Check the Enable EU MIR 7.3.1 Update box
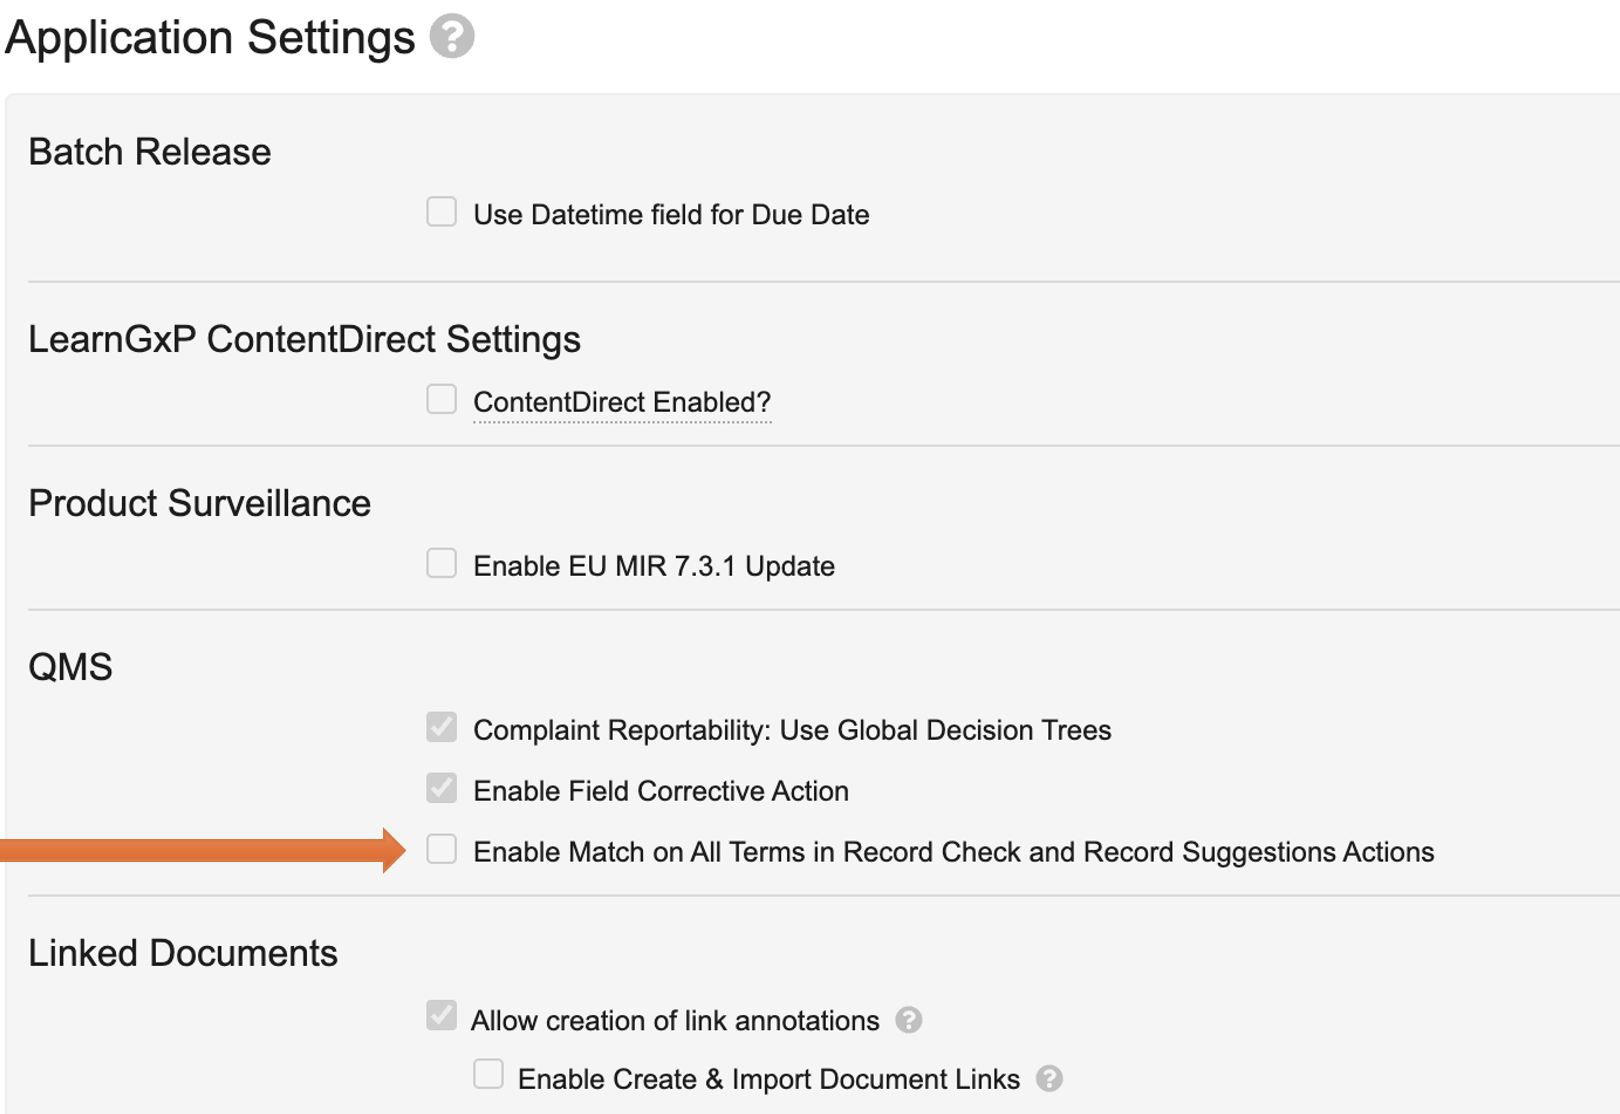This screenshot has width=1620, height=1114. point(441,563)
